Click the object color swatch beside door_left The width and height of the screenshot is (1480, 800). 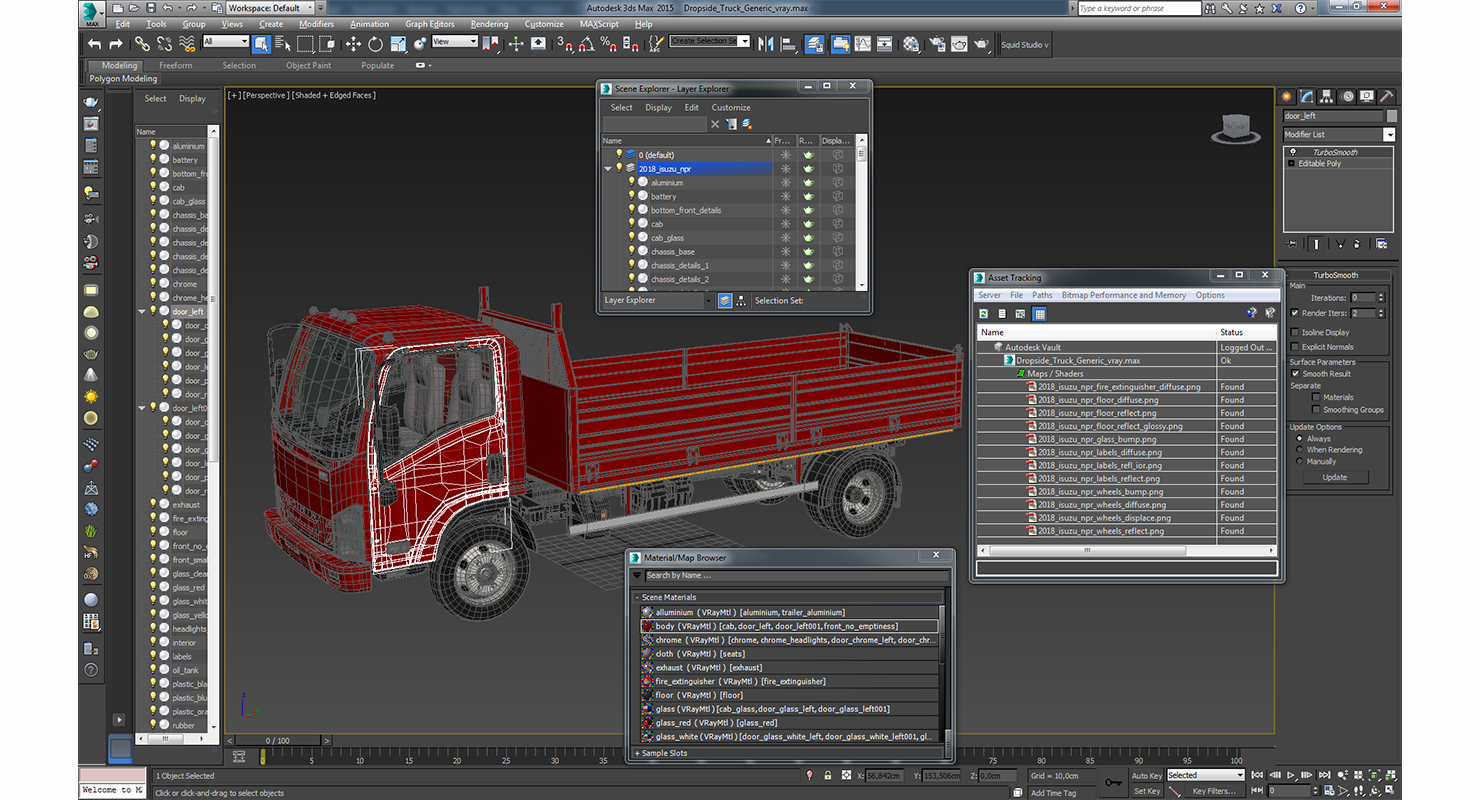tap(1392, 116)
